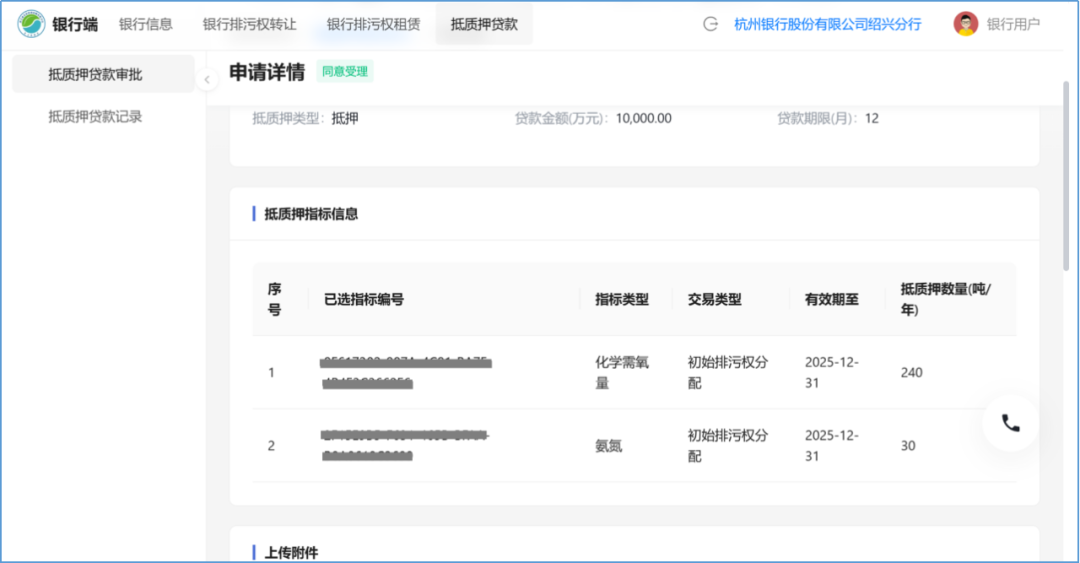Click the 化学需氧量 cell

coord(622,372)
